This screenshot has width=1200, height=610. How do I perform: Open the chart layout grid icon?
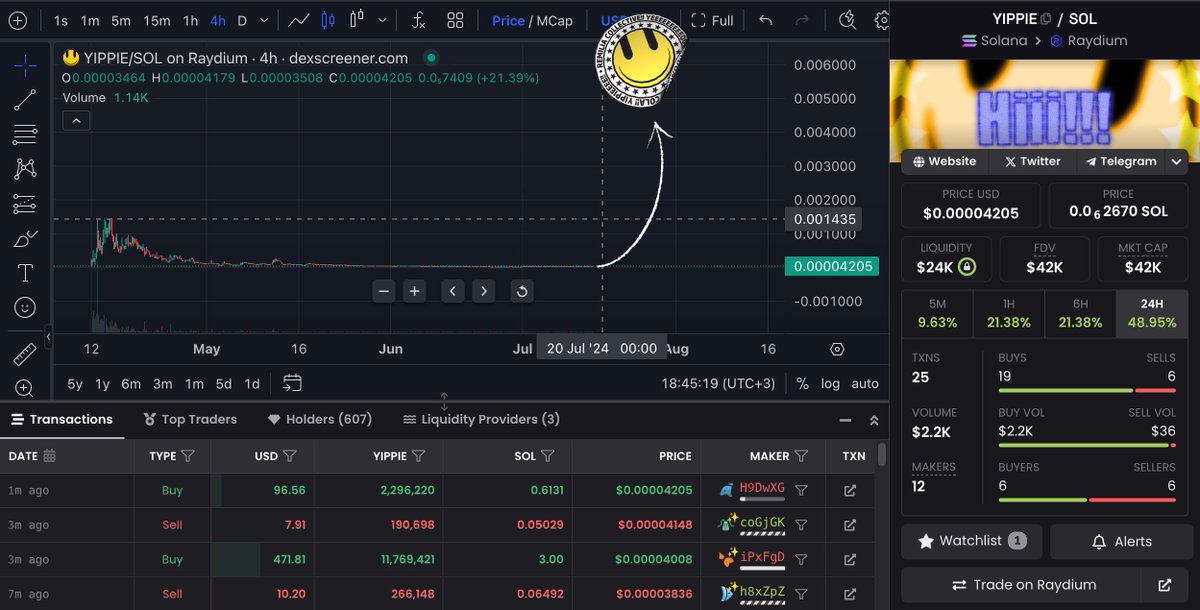click(455, 20)
